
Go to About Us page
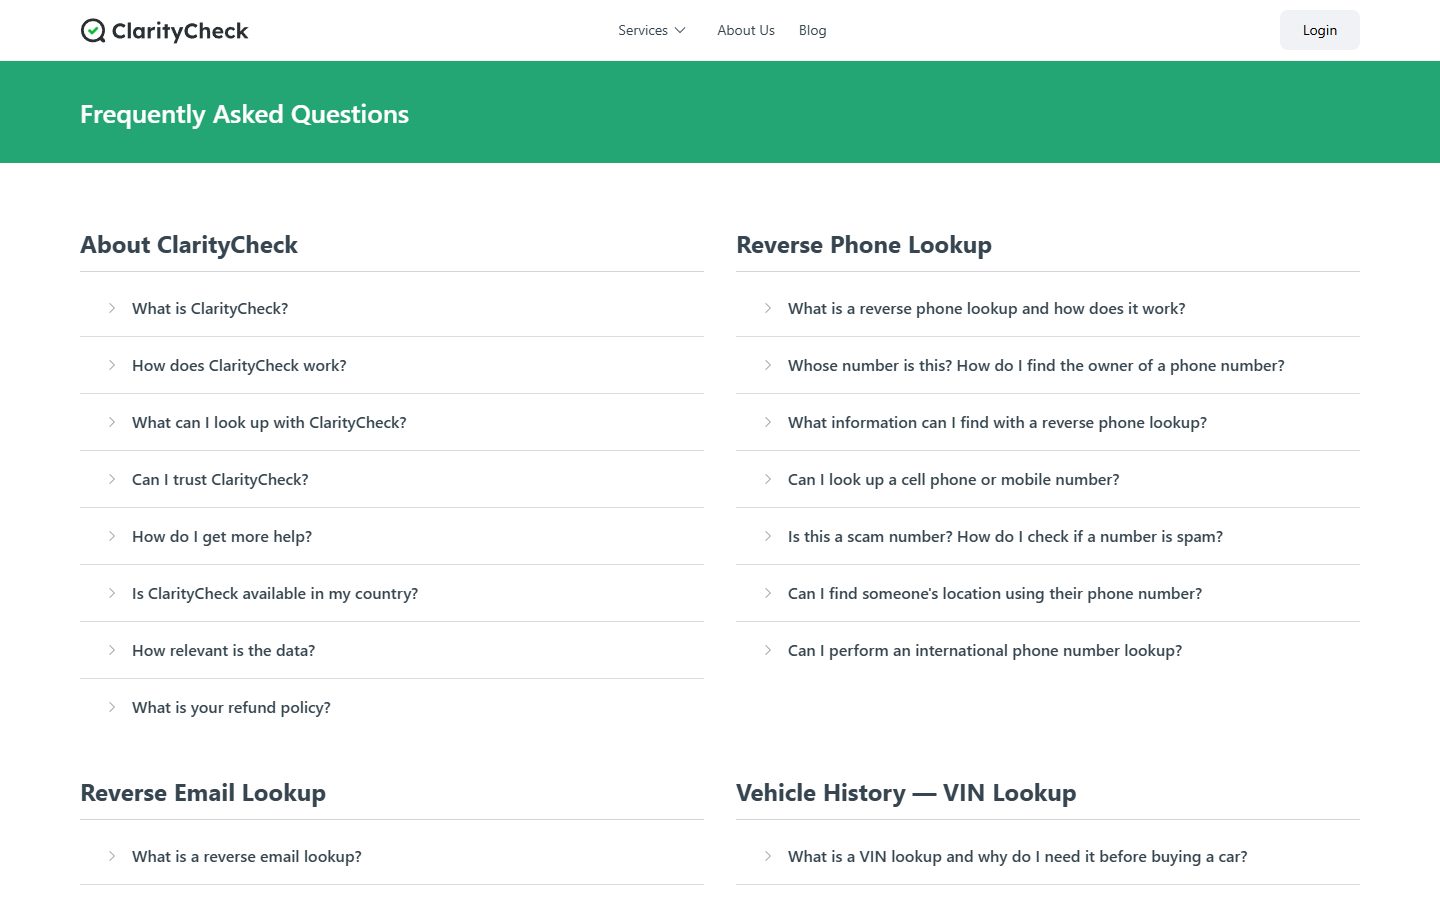coord(746,30)
